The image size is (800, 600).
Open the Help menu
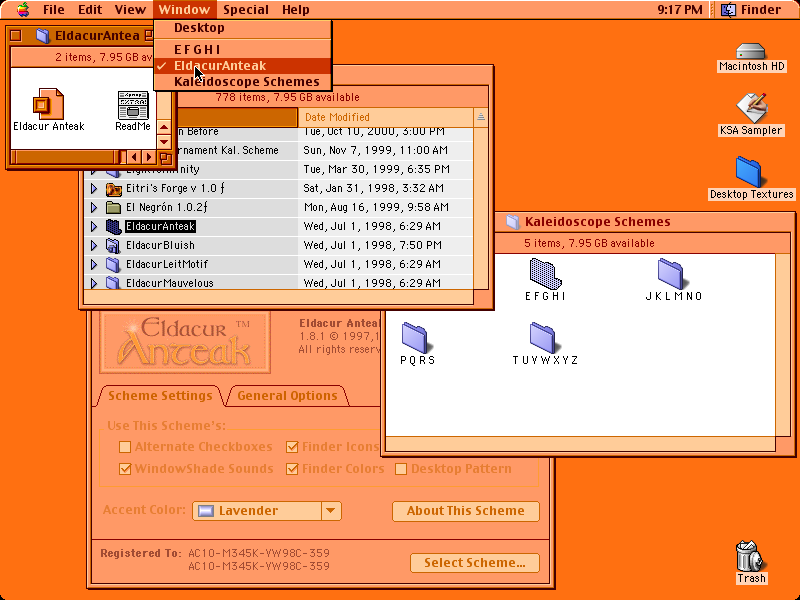click(296, 9)
